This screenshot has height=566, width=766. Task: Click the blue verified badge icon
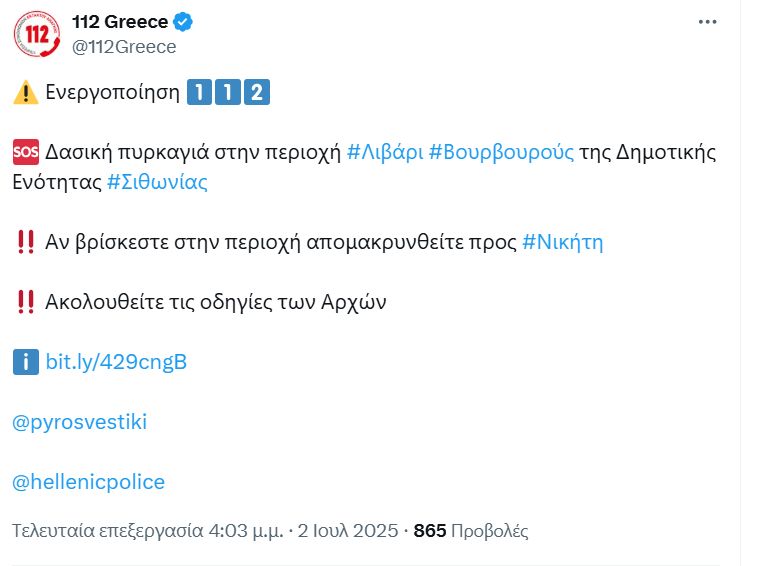coord(183,22)
